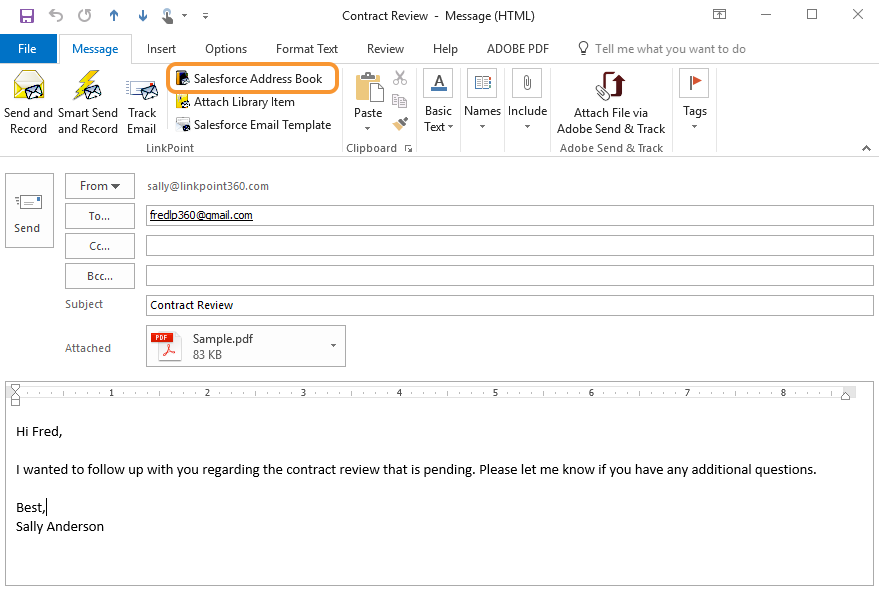Click in the message body after Best,

(x=47, y=507)
